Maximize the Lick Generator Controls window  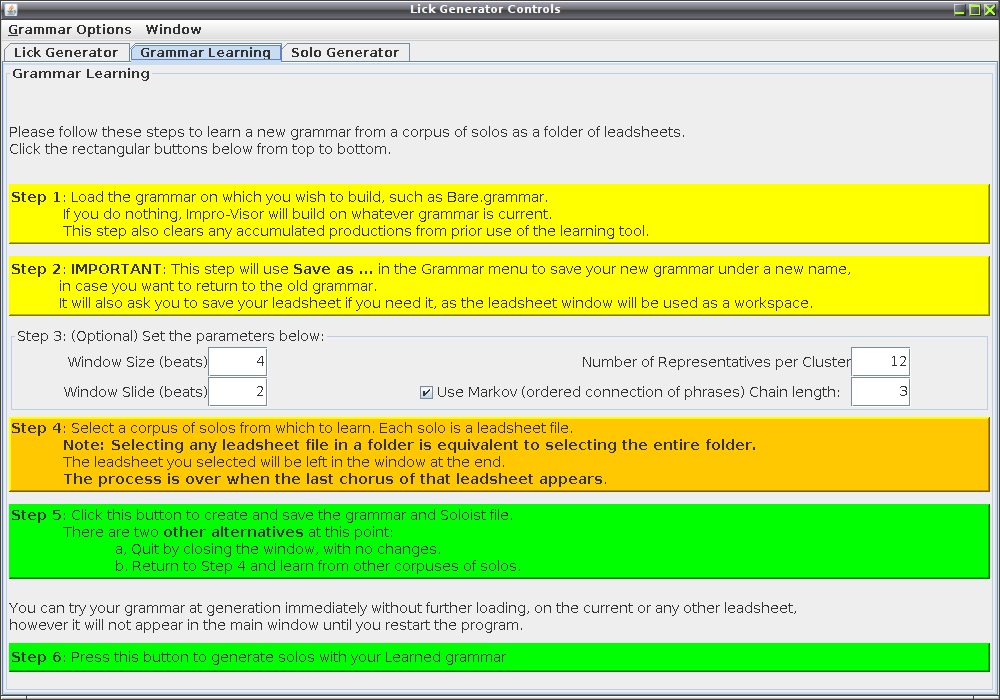pos(975,10)
